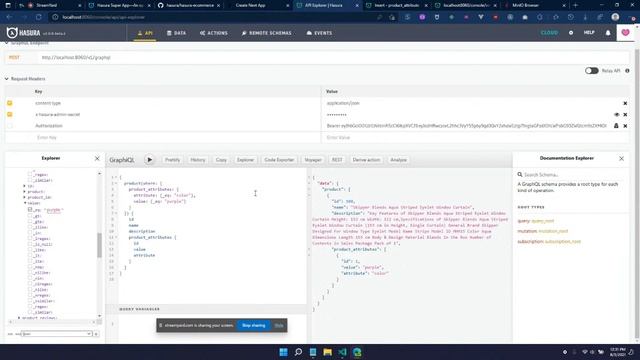Image resolution: width=640 pixels, height=360 pixels.
Task: Go back in browser history
Action: [x=9, y=17]
